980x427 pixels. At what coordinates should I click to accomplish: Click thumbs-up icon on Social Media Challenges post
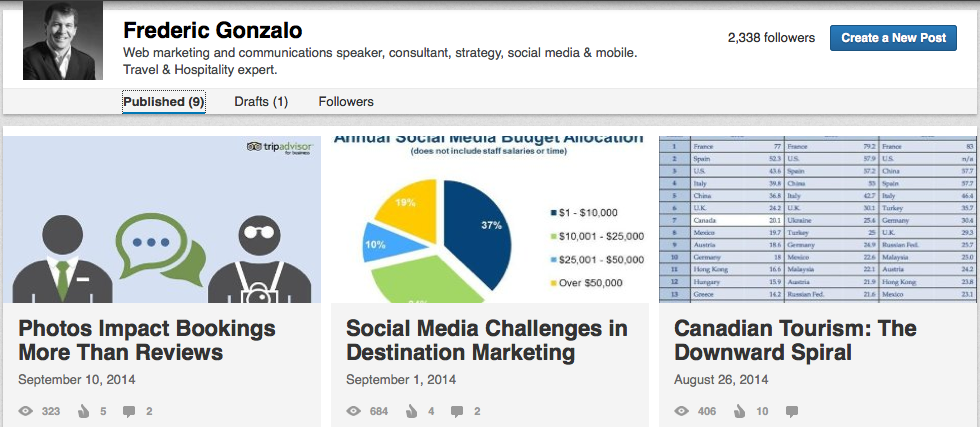pyautogui.click(x=411, y=411)
